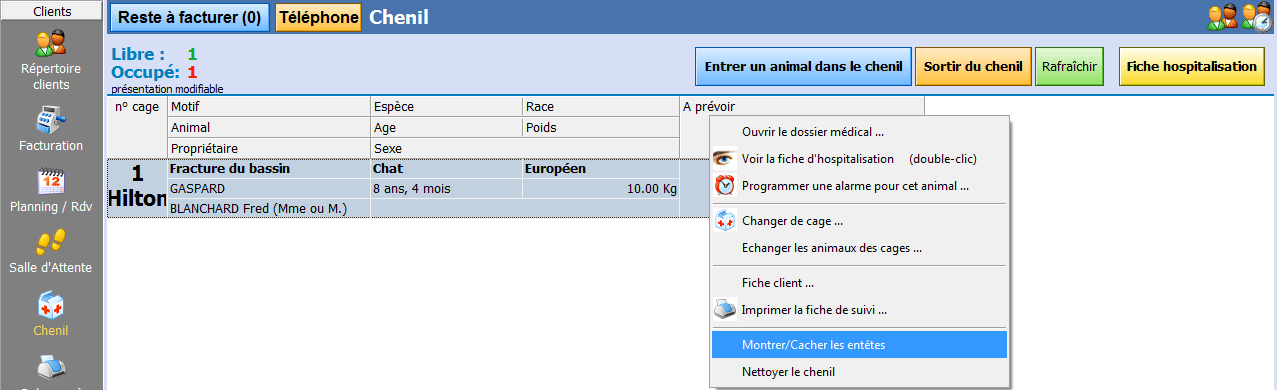Click the Téléphone button
The width and height of the screenshot is (1277, 390).
coord(318,17)
